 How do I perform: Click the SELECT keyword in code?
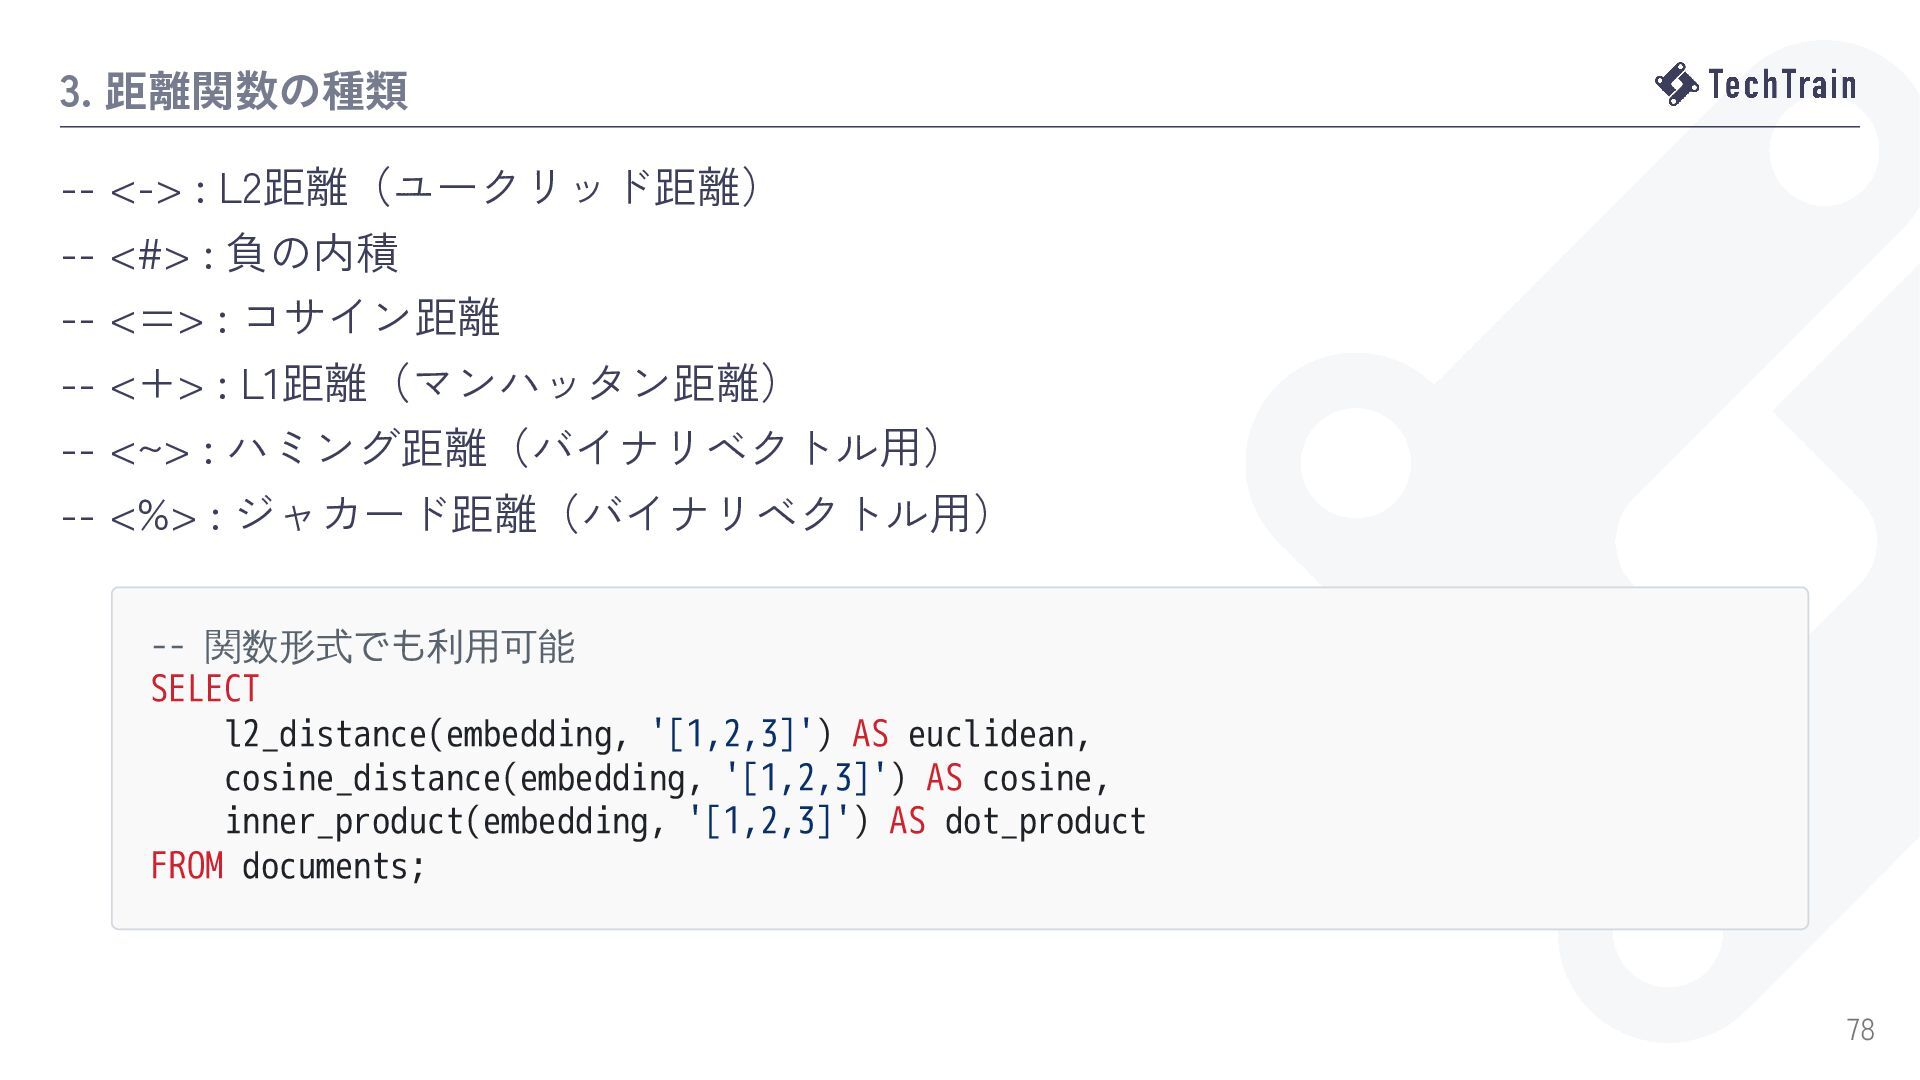[x=205, y=689]
